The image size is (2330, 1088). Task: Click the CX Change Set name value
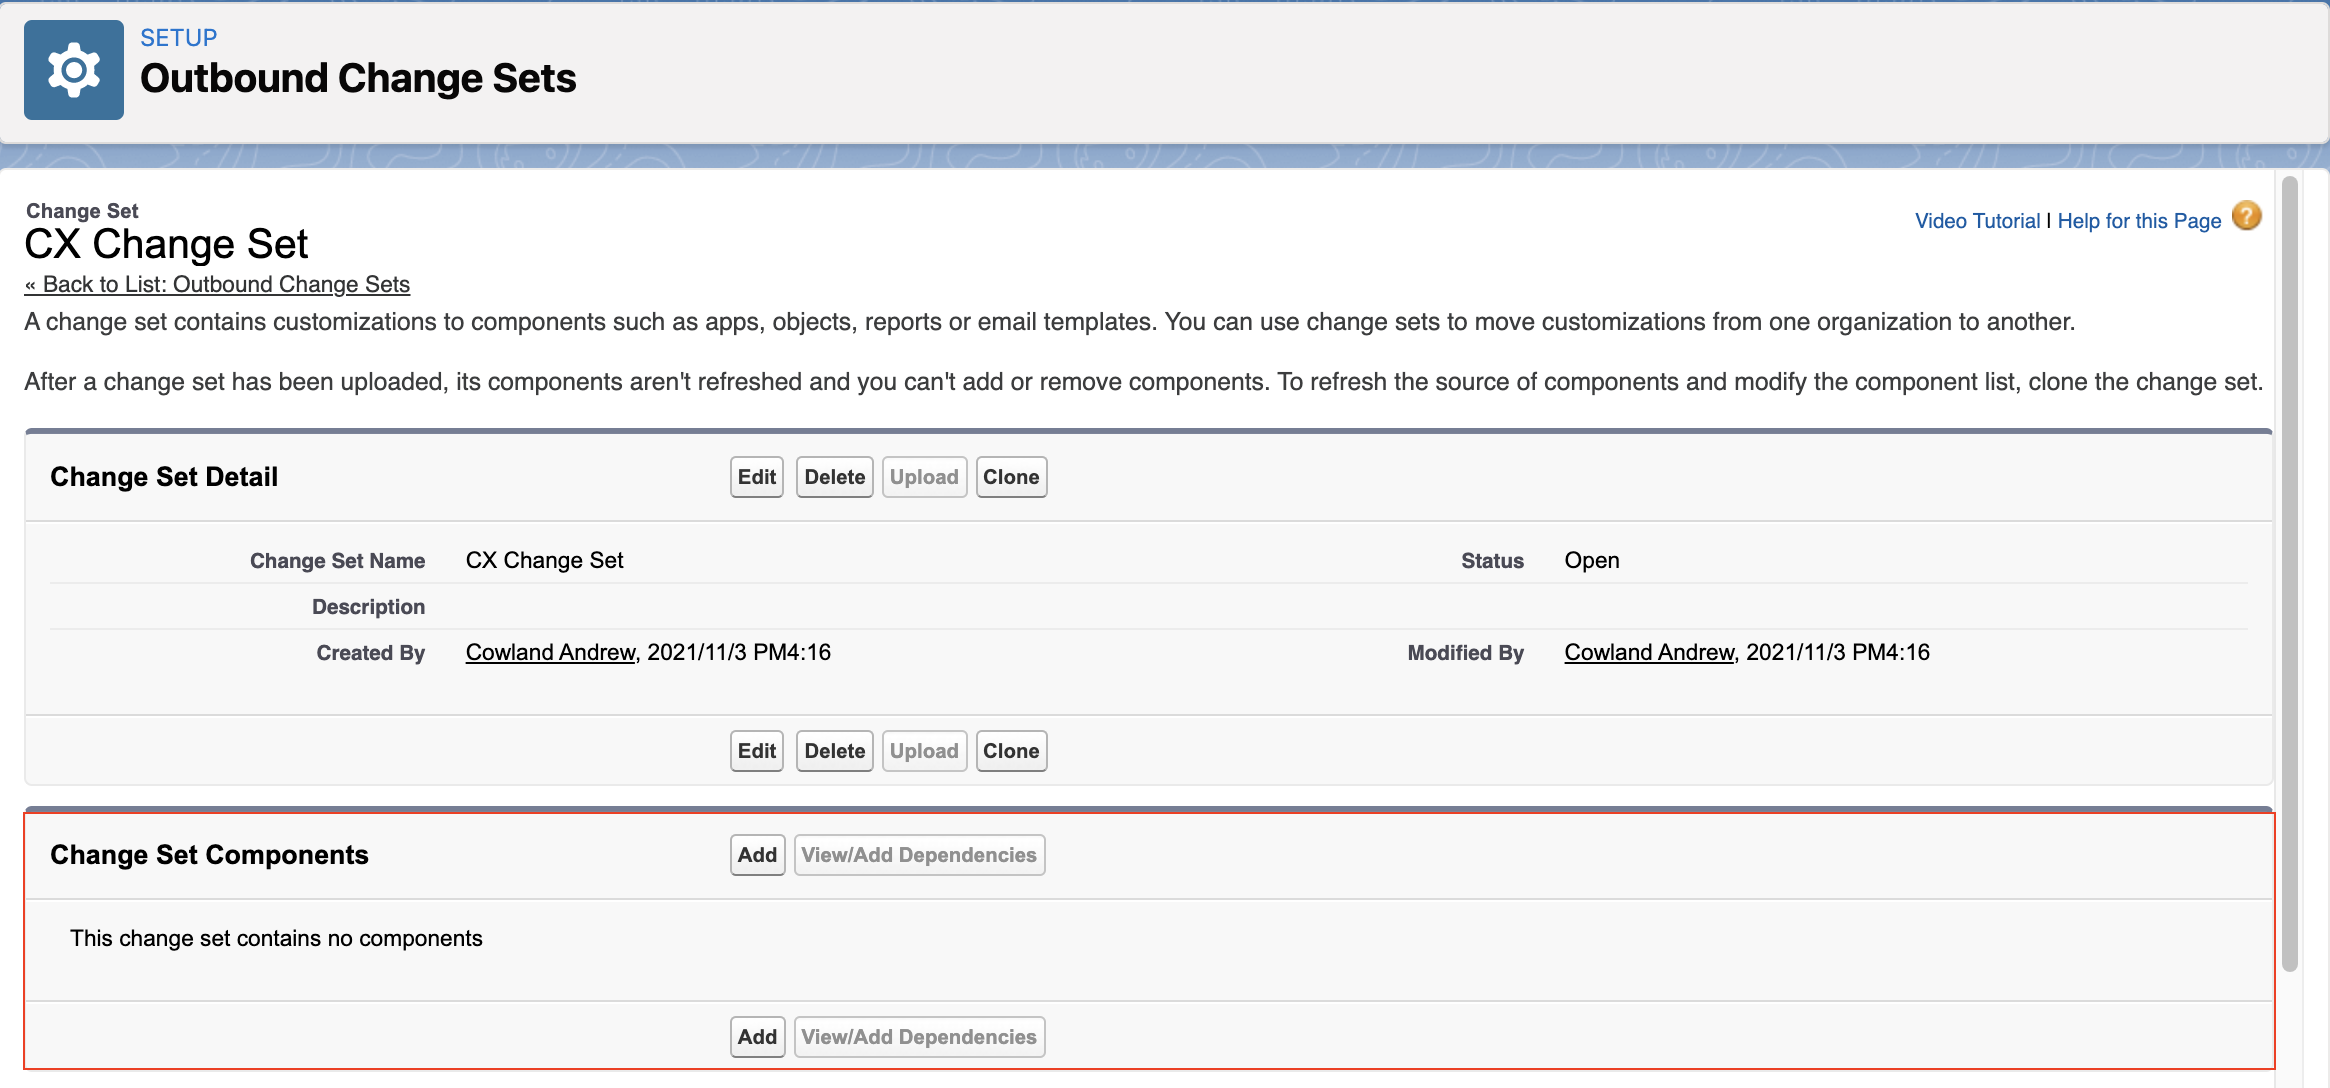pos(544,560)
